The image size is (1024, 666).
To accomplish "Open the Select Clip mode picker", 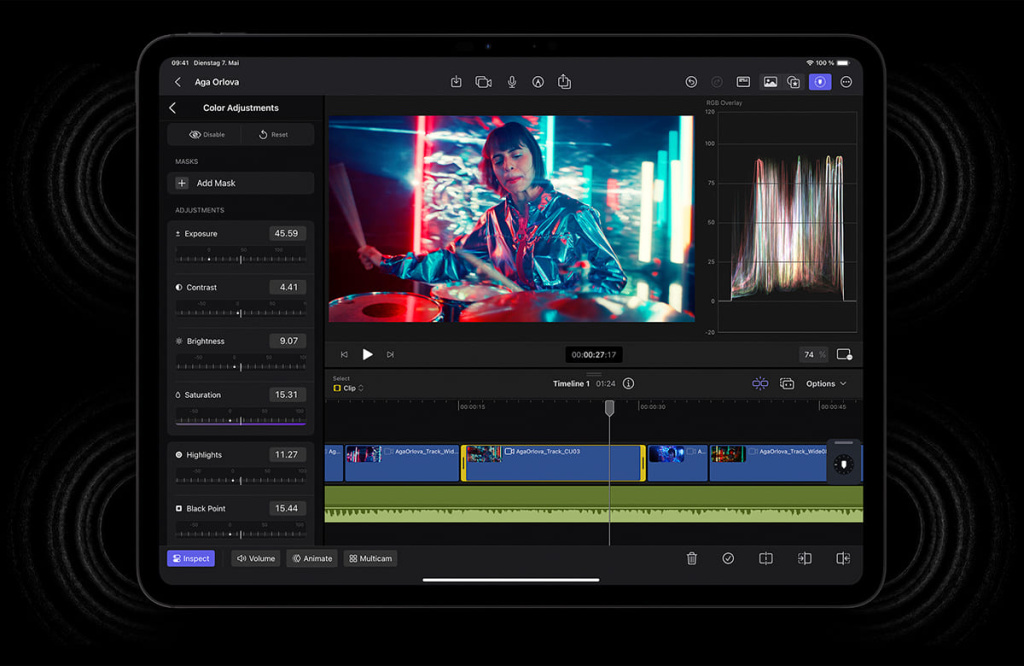I will (349, 388).
